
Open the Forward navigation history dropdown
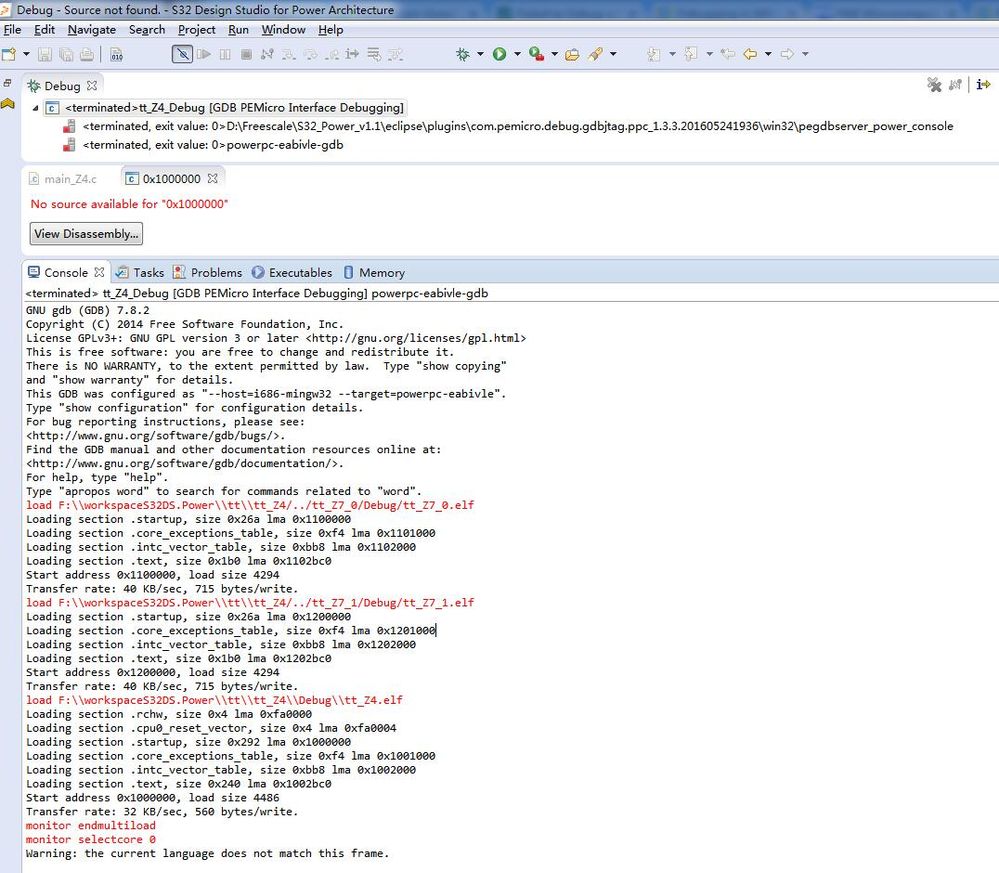805,54
